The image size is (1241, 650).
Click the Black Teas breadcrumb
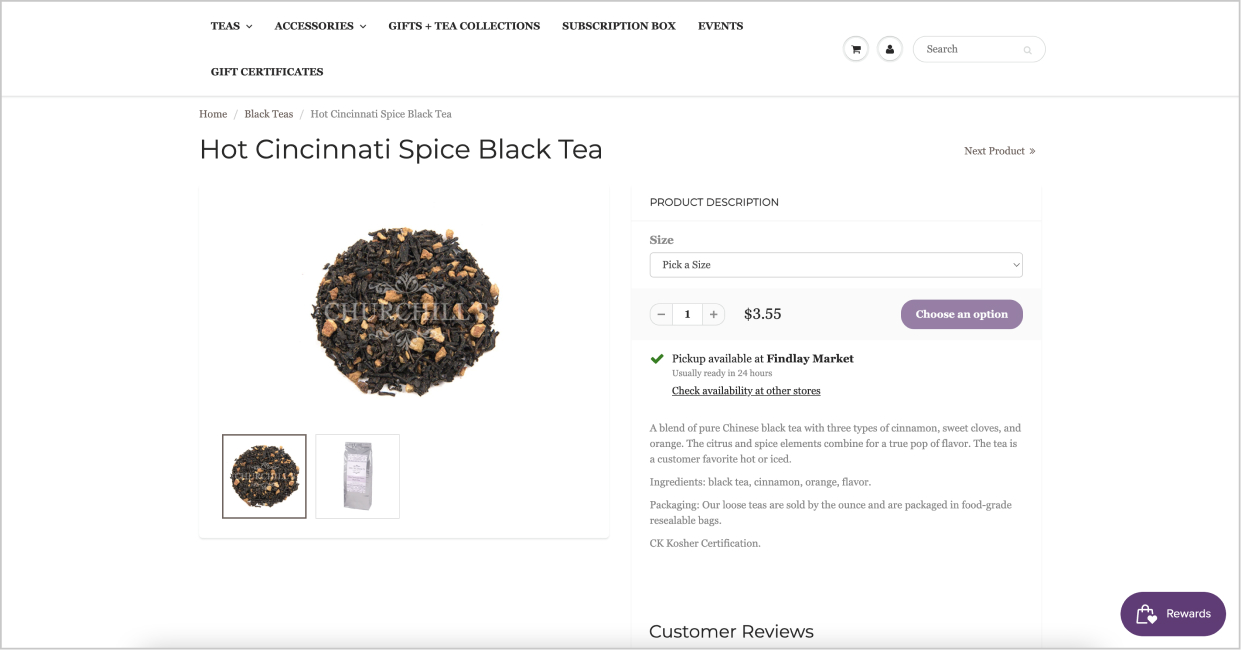pos(269,114)
